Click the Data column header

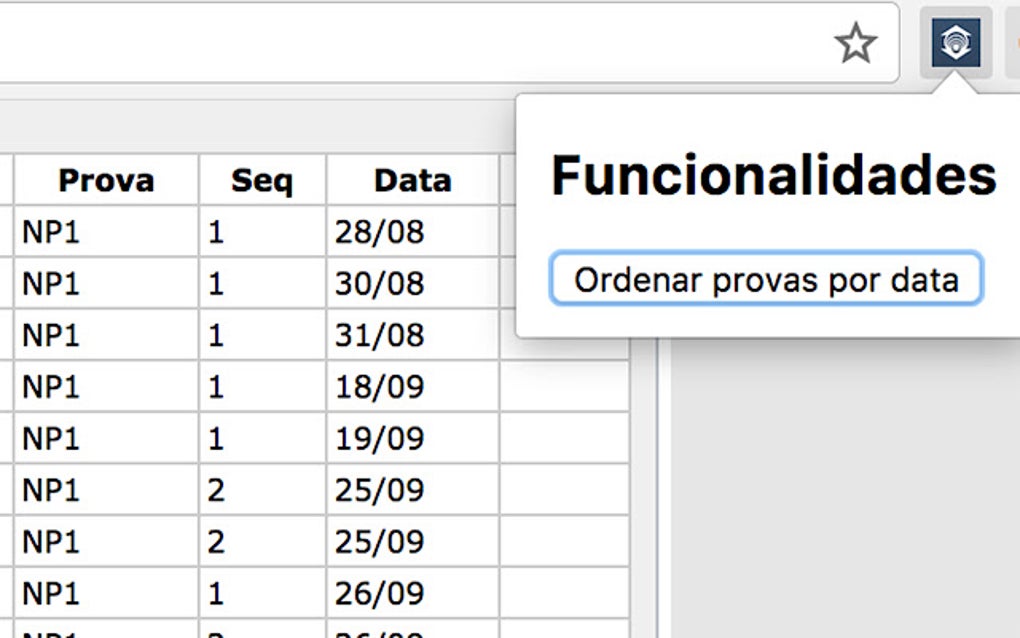[x=412, y=181]
